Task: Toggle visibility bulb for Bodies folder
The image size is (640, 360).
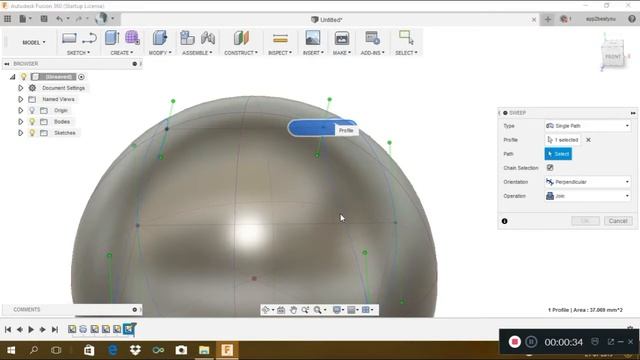Action: 32,122
